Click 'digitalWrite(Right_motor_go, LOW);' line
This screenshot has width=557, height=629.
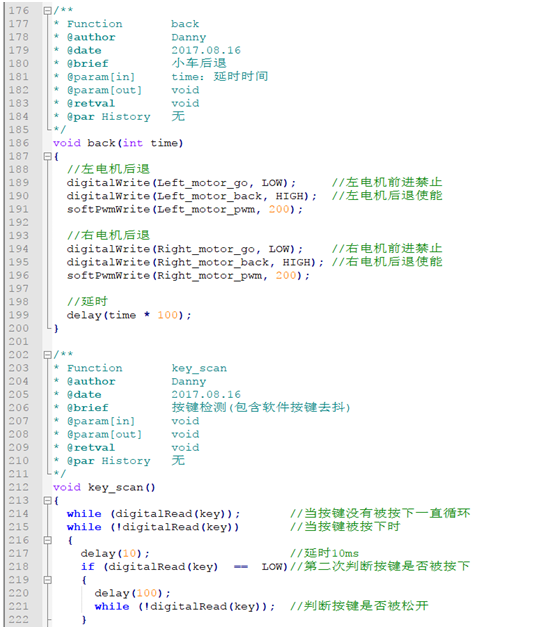click(x=185, y=249)
